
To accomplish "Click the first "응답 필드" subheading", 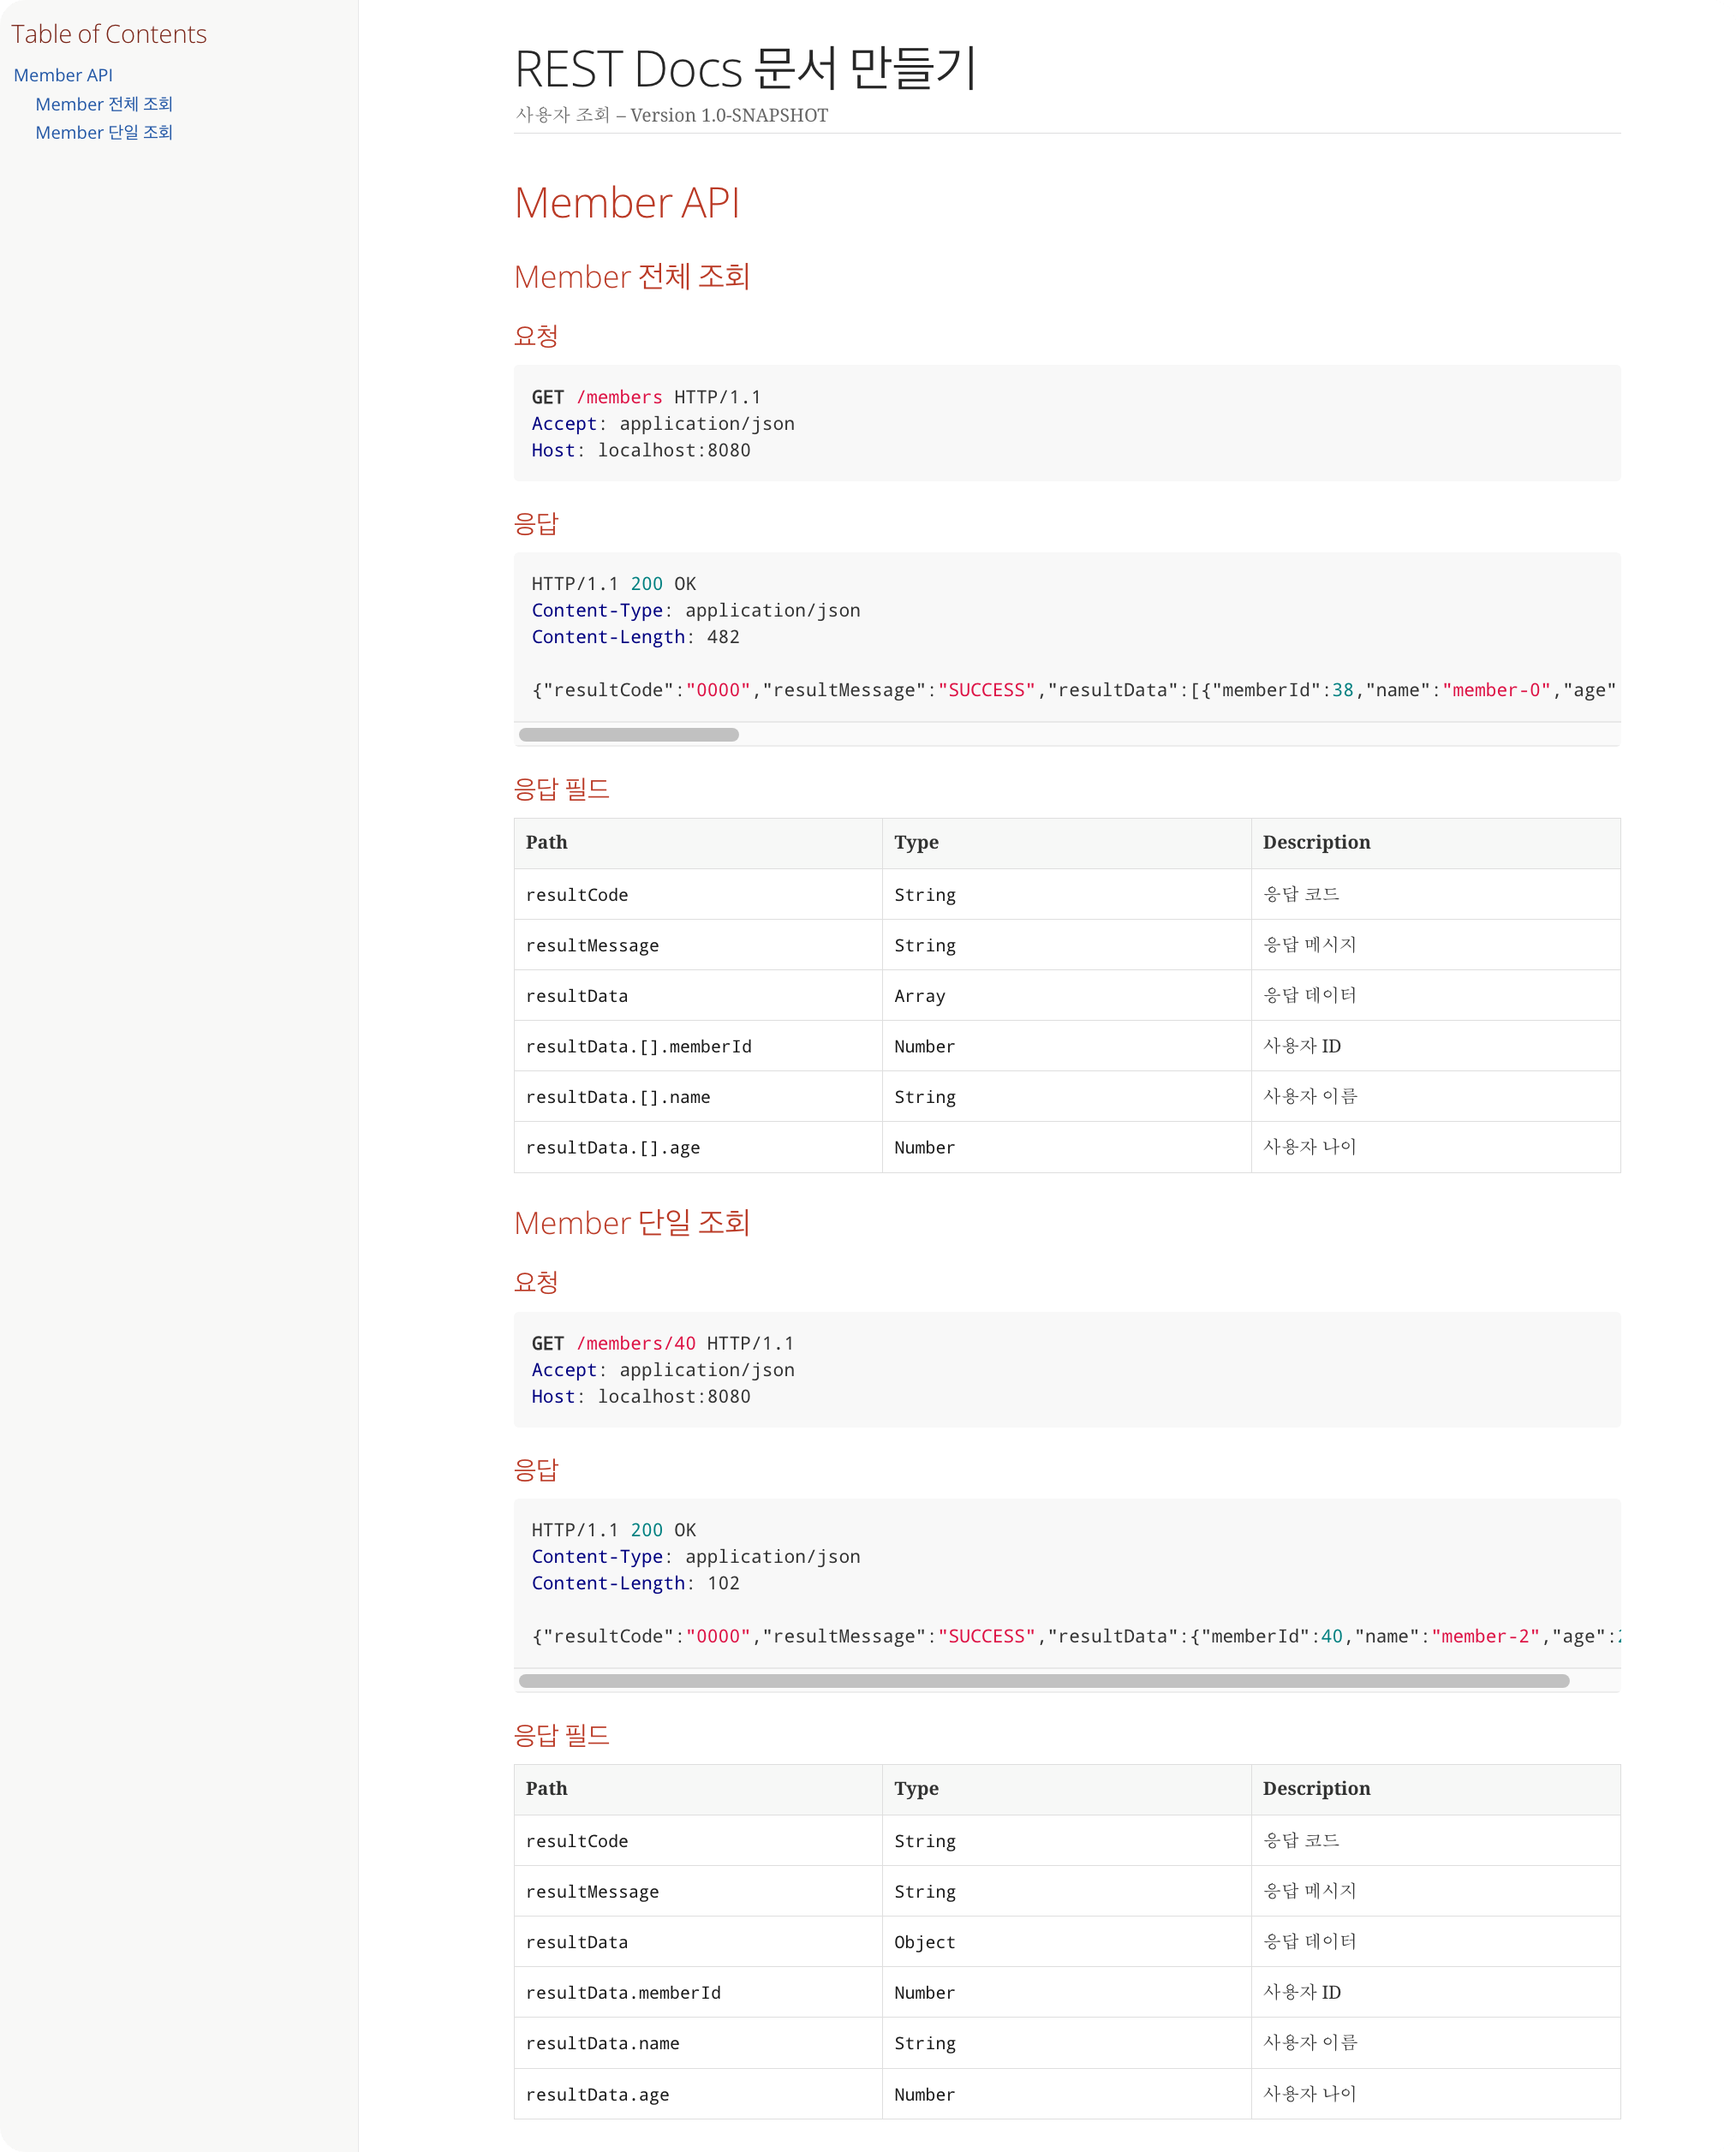I will click(x=562, y=789).
